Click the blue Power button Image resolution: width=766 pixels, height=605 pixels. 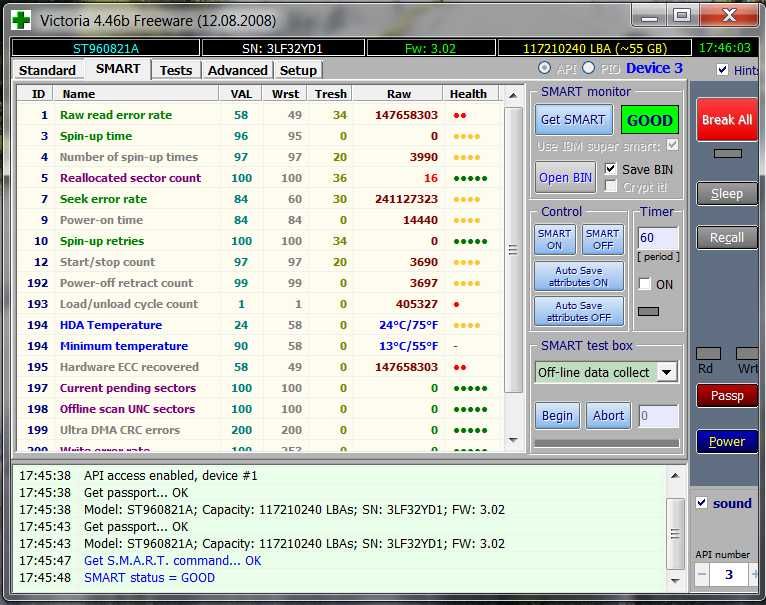[x=727, y=442]
